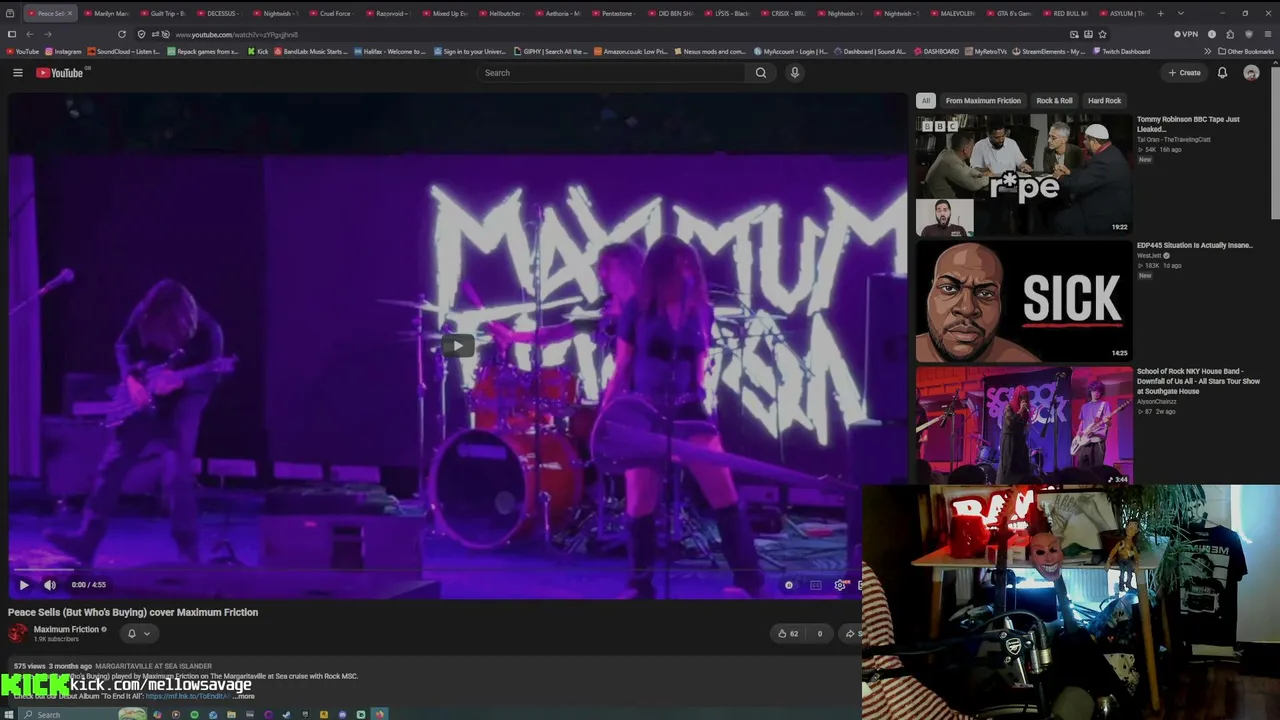Reload the page in the browser
The width and height of the screenshot is (1280, 720).
tap(122, 34)
